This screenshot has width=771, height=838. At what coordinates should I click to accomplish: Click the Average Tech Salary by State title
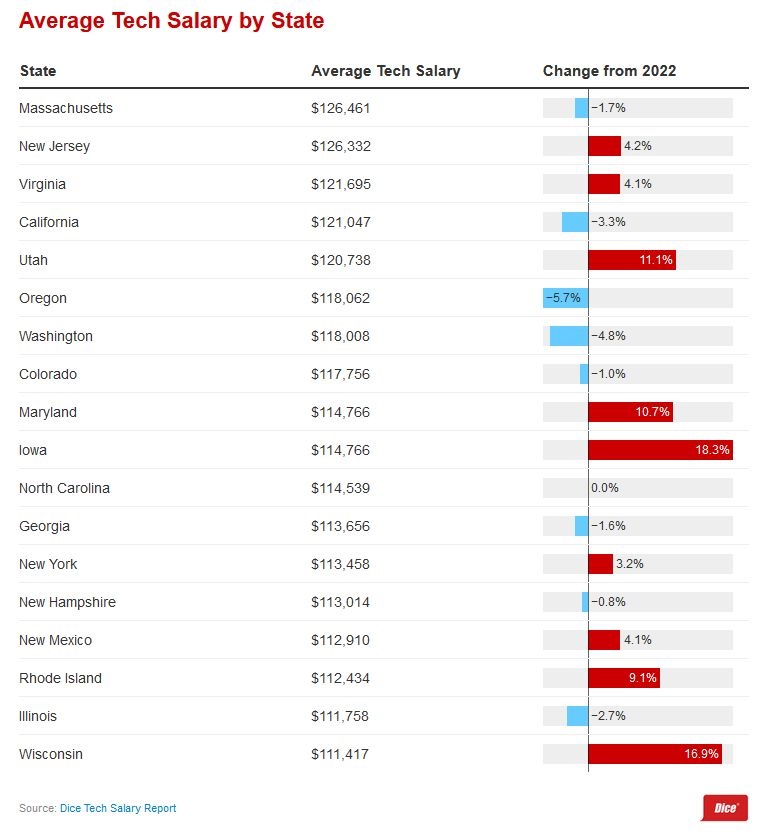(171, 21)
